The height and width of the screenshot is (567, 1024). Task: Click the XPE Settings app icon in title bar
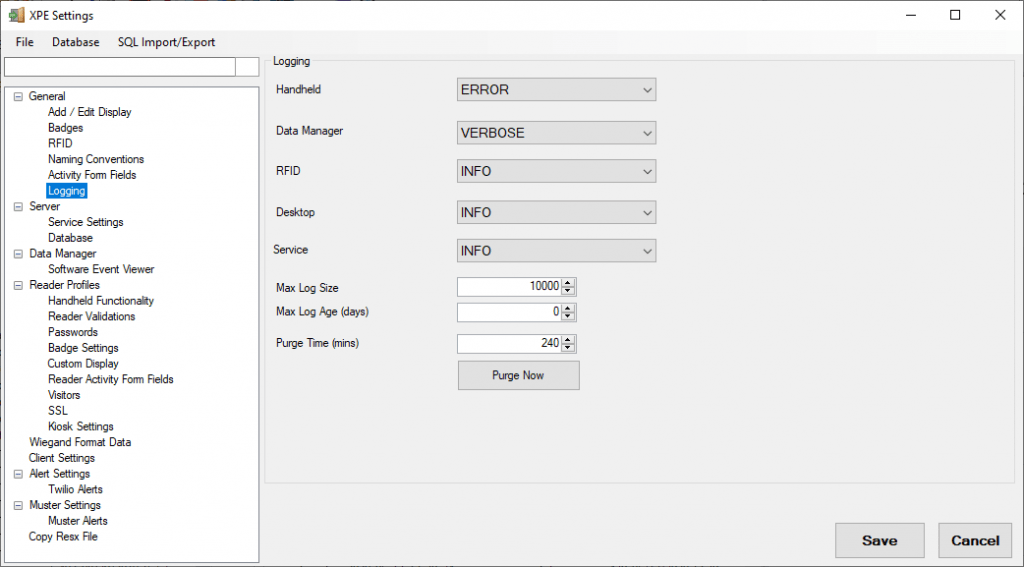[x=16, y=15]
